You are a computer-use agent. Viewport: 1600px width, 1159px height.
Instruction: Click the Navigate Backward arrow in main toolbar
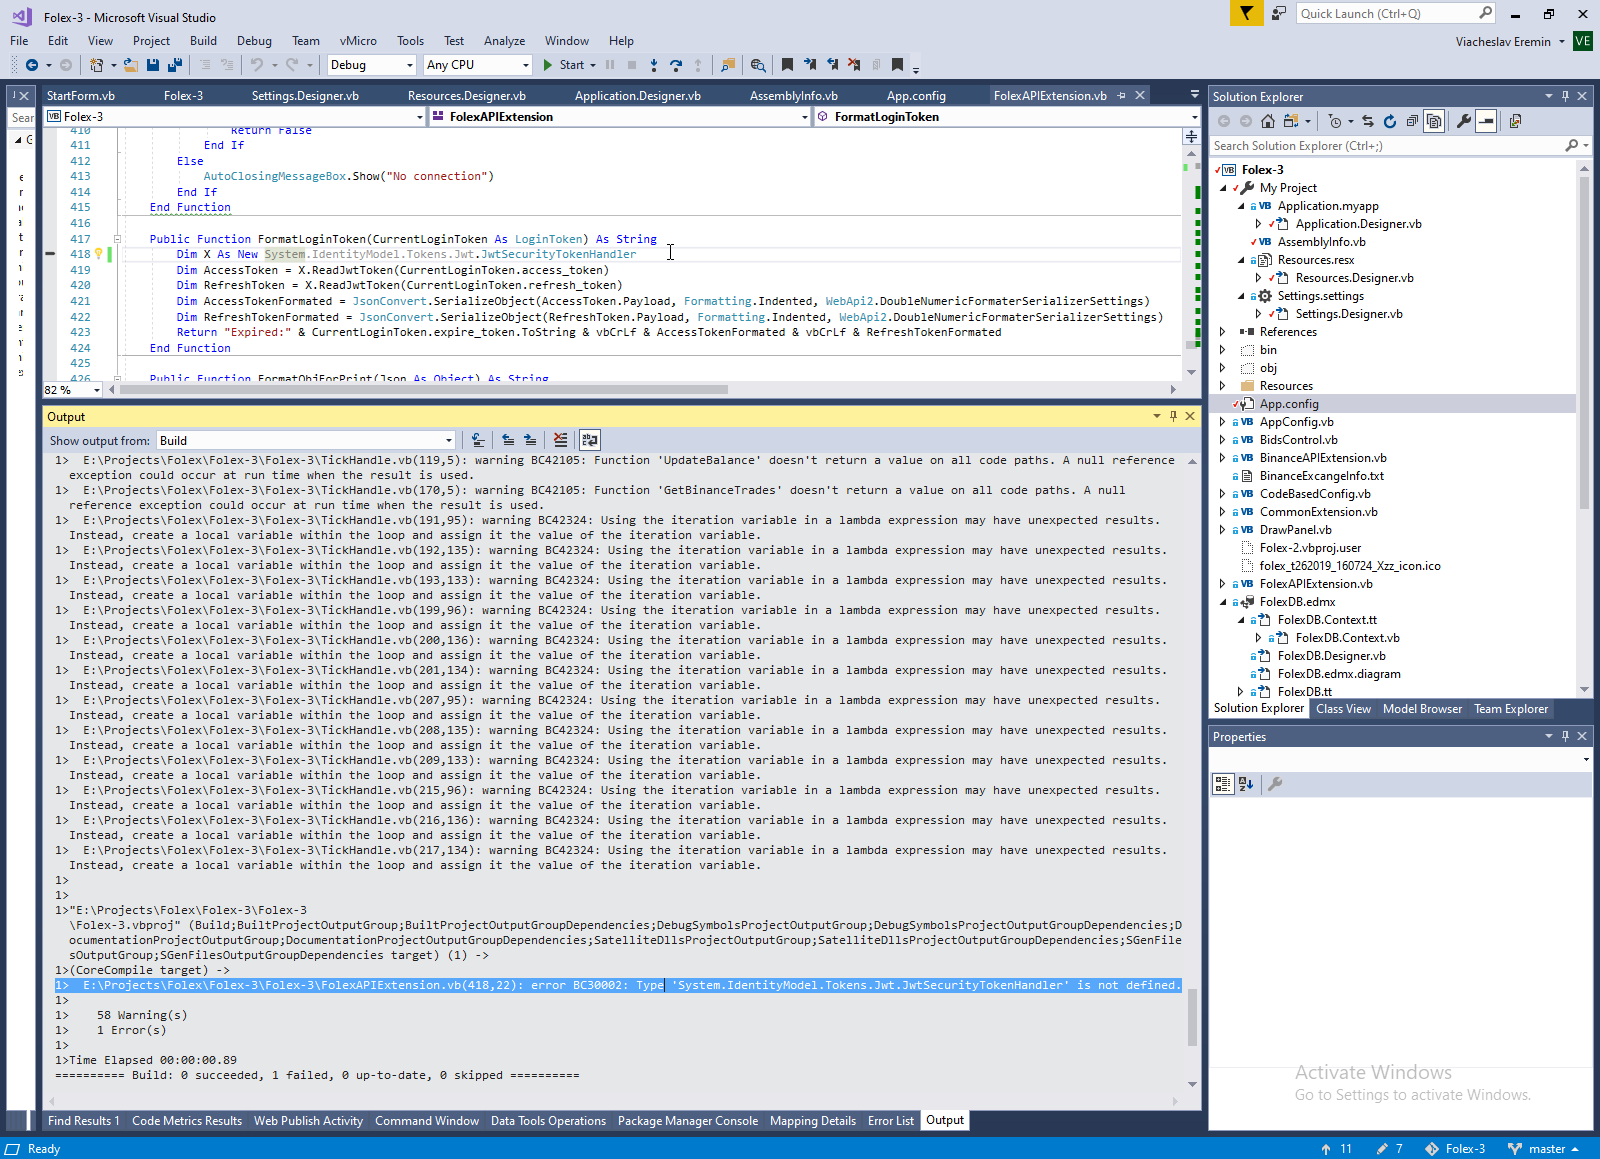(x=32, y=65)
